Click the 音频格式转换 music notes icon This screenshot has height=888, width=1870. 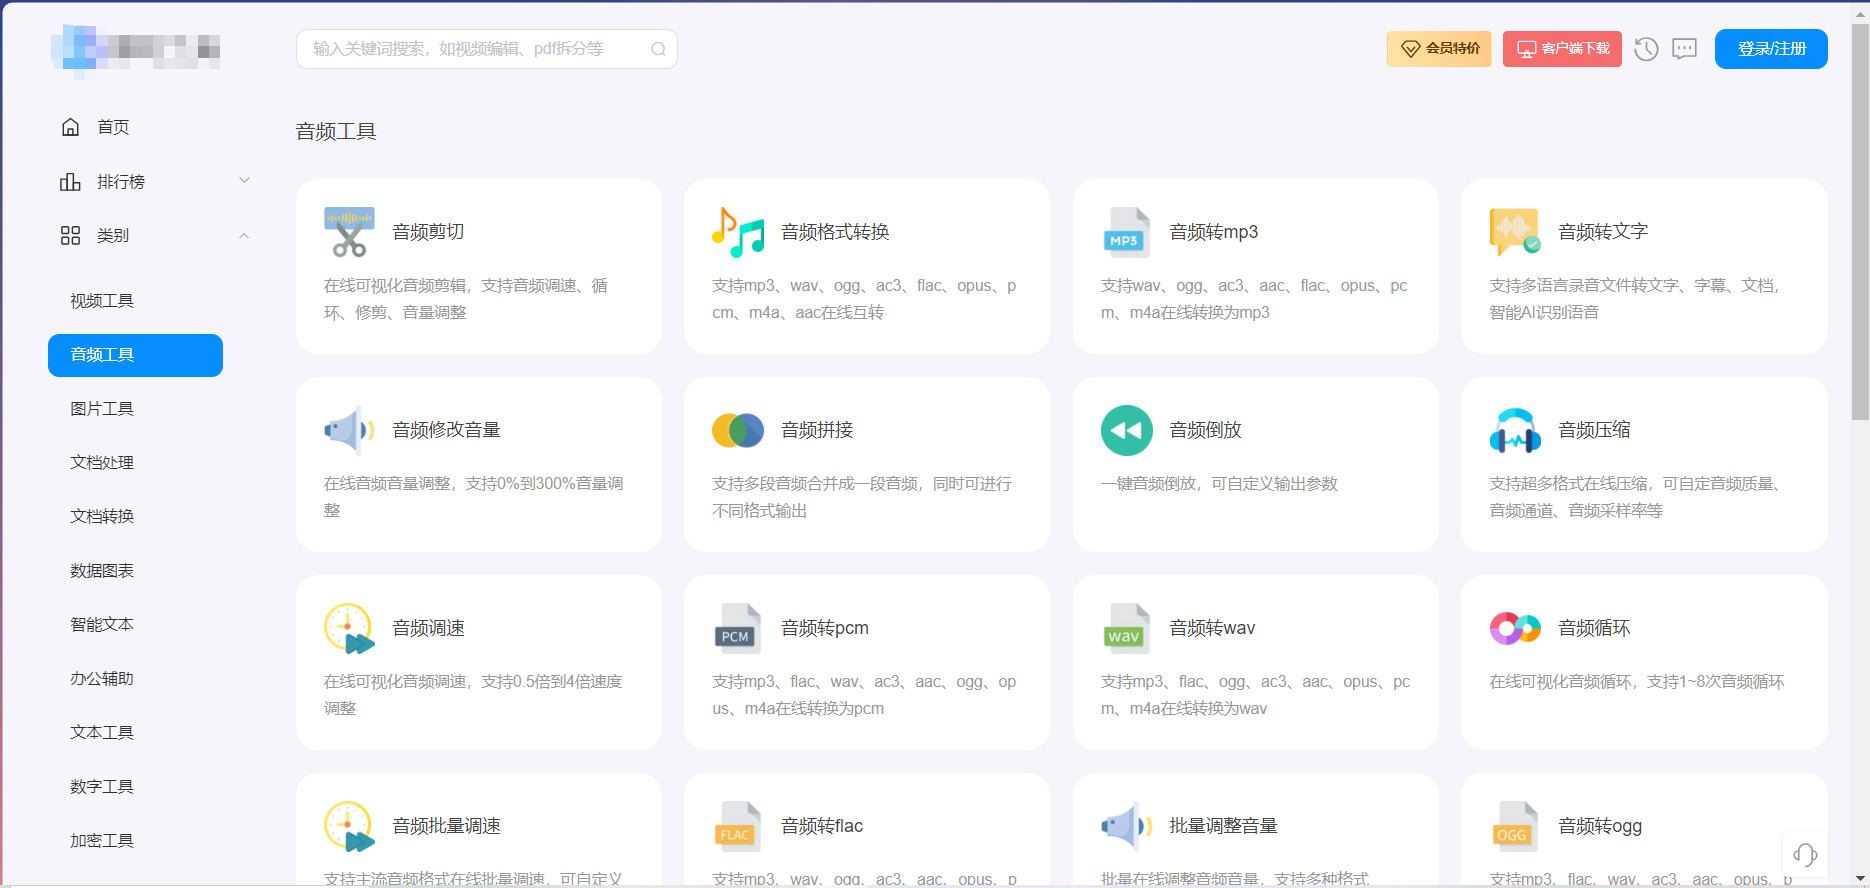(738, 232)
